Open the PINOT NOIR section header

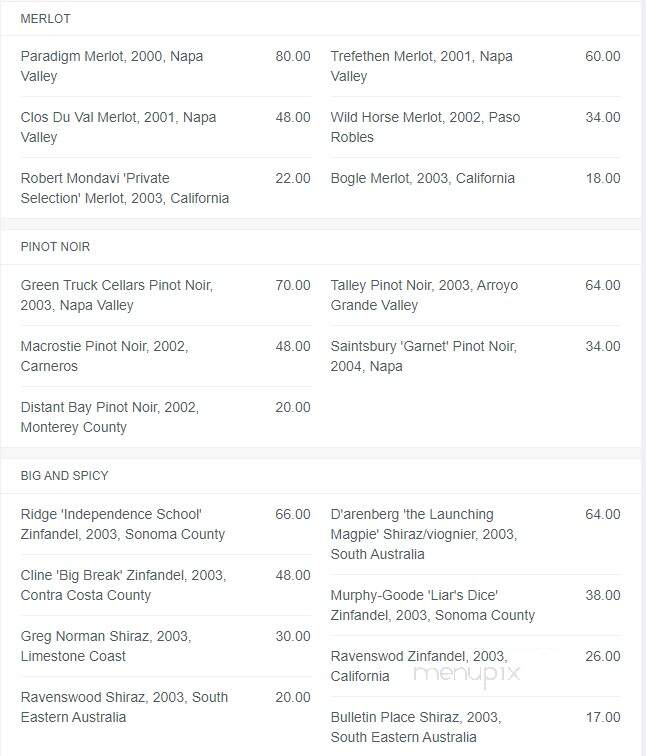click(x=55, y=247)
